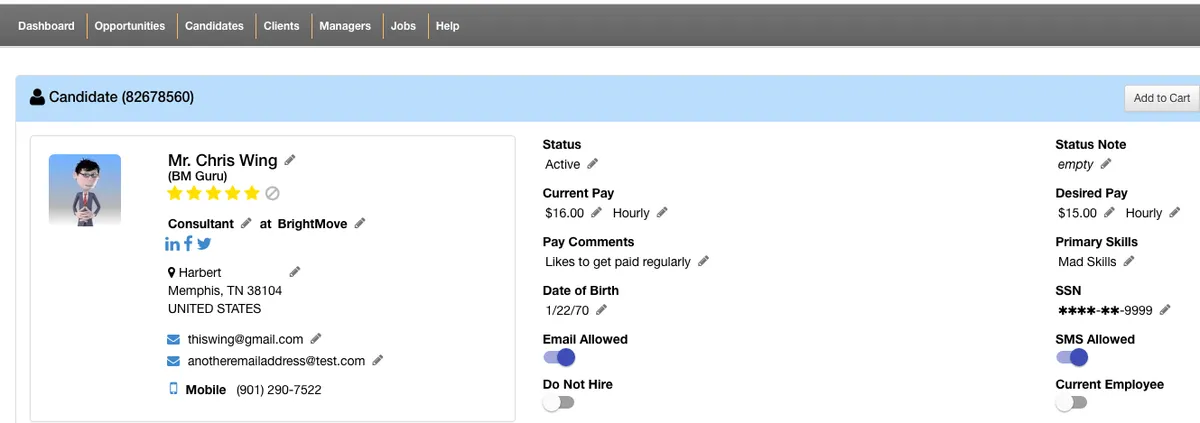
Task: Open the Dashboard menu
Action: [46, 26]
